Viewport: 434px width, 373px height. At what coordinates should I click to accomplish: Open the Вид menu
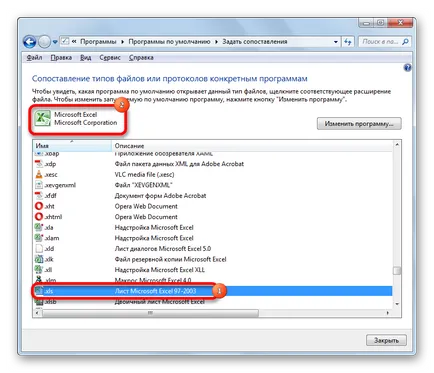86,58
